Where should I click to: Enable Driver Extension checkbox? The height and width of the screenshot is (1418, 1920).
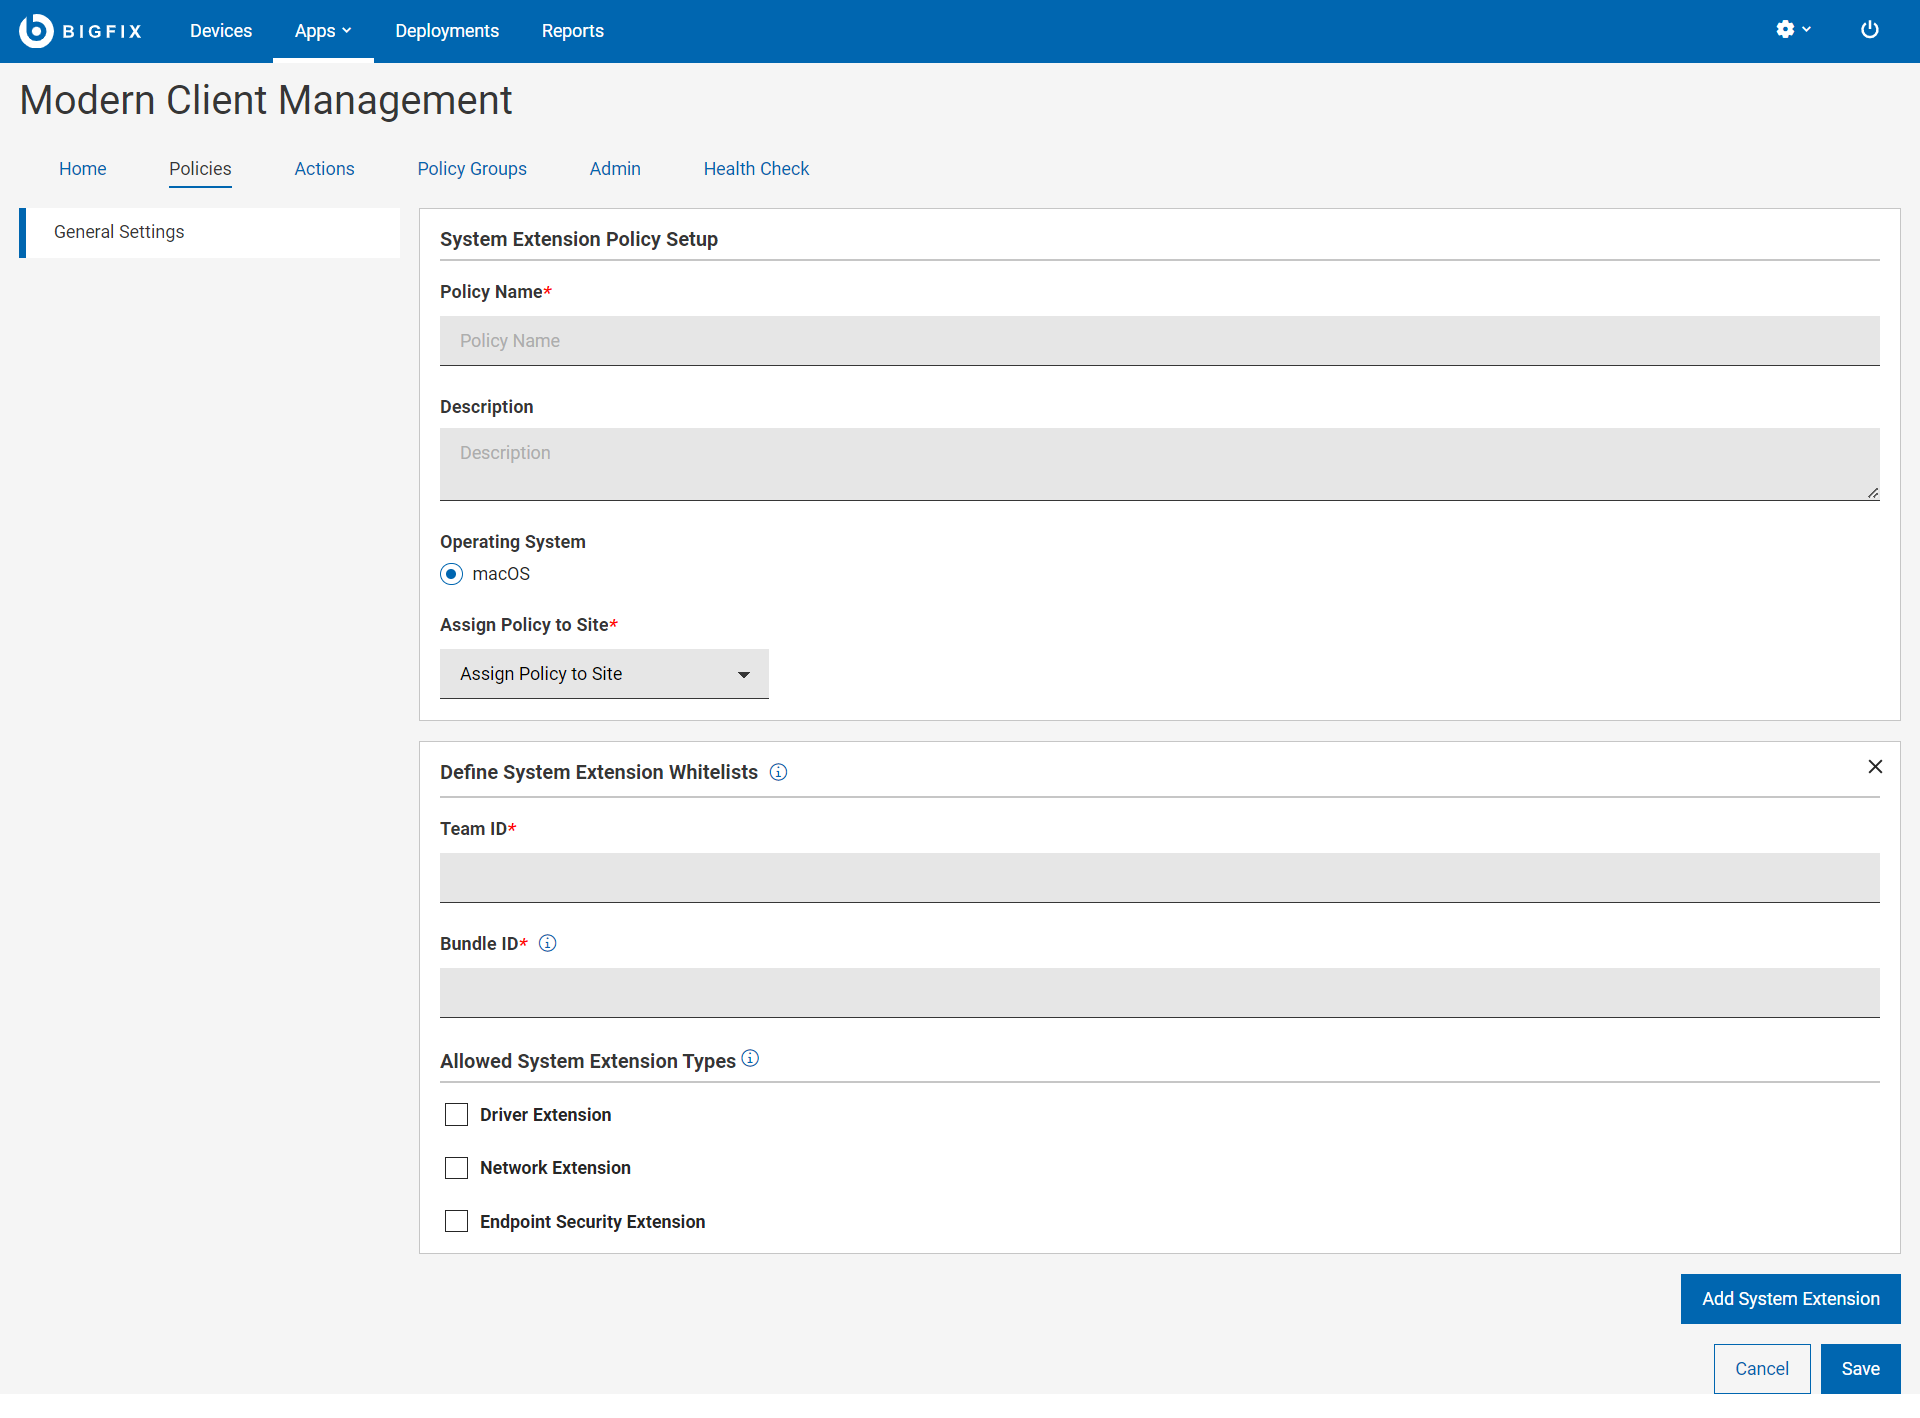(456, 1114)
